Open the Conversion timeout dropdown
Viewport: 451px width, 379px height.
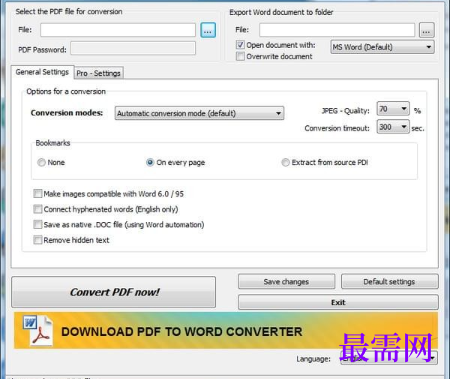click(393, 127)
